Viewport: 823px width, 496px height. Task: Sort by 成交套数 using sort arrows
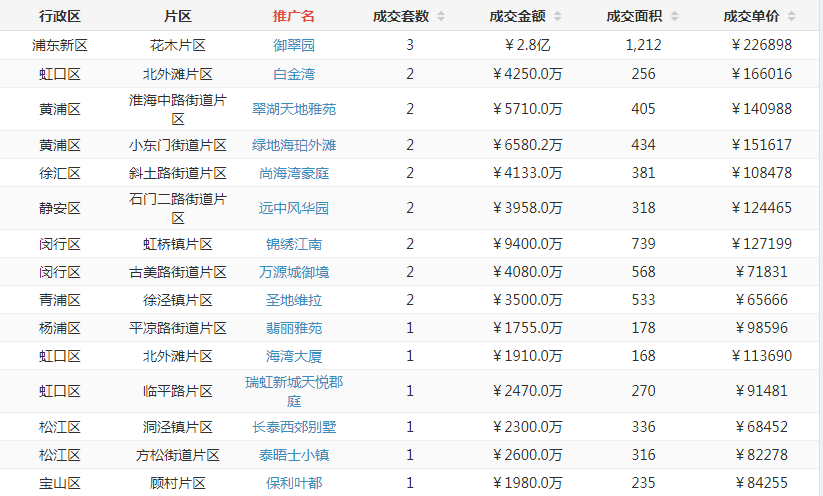click(x=441, y=16)
